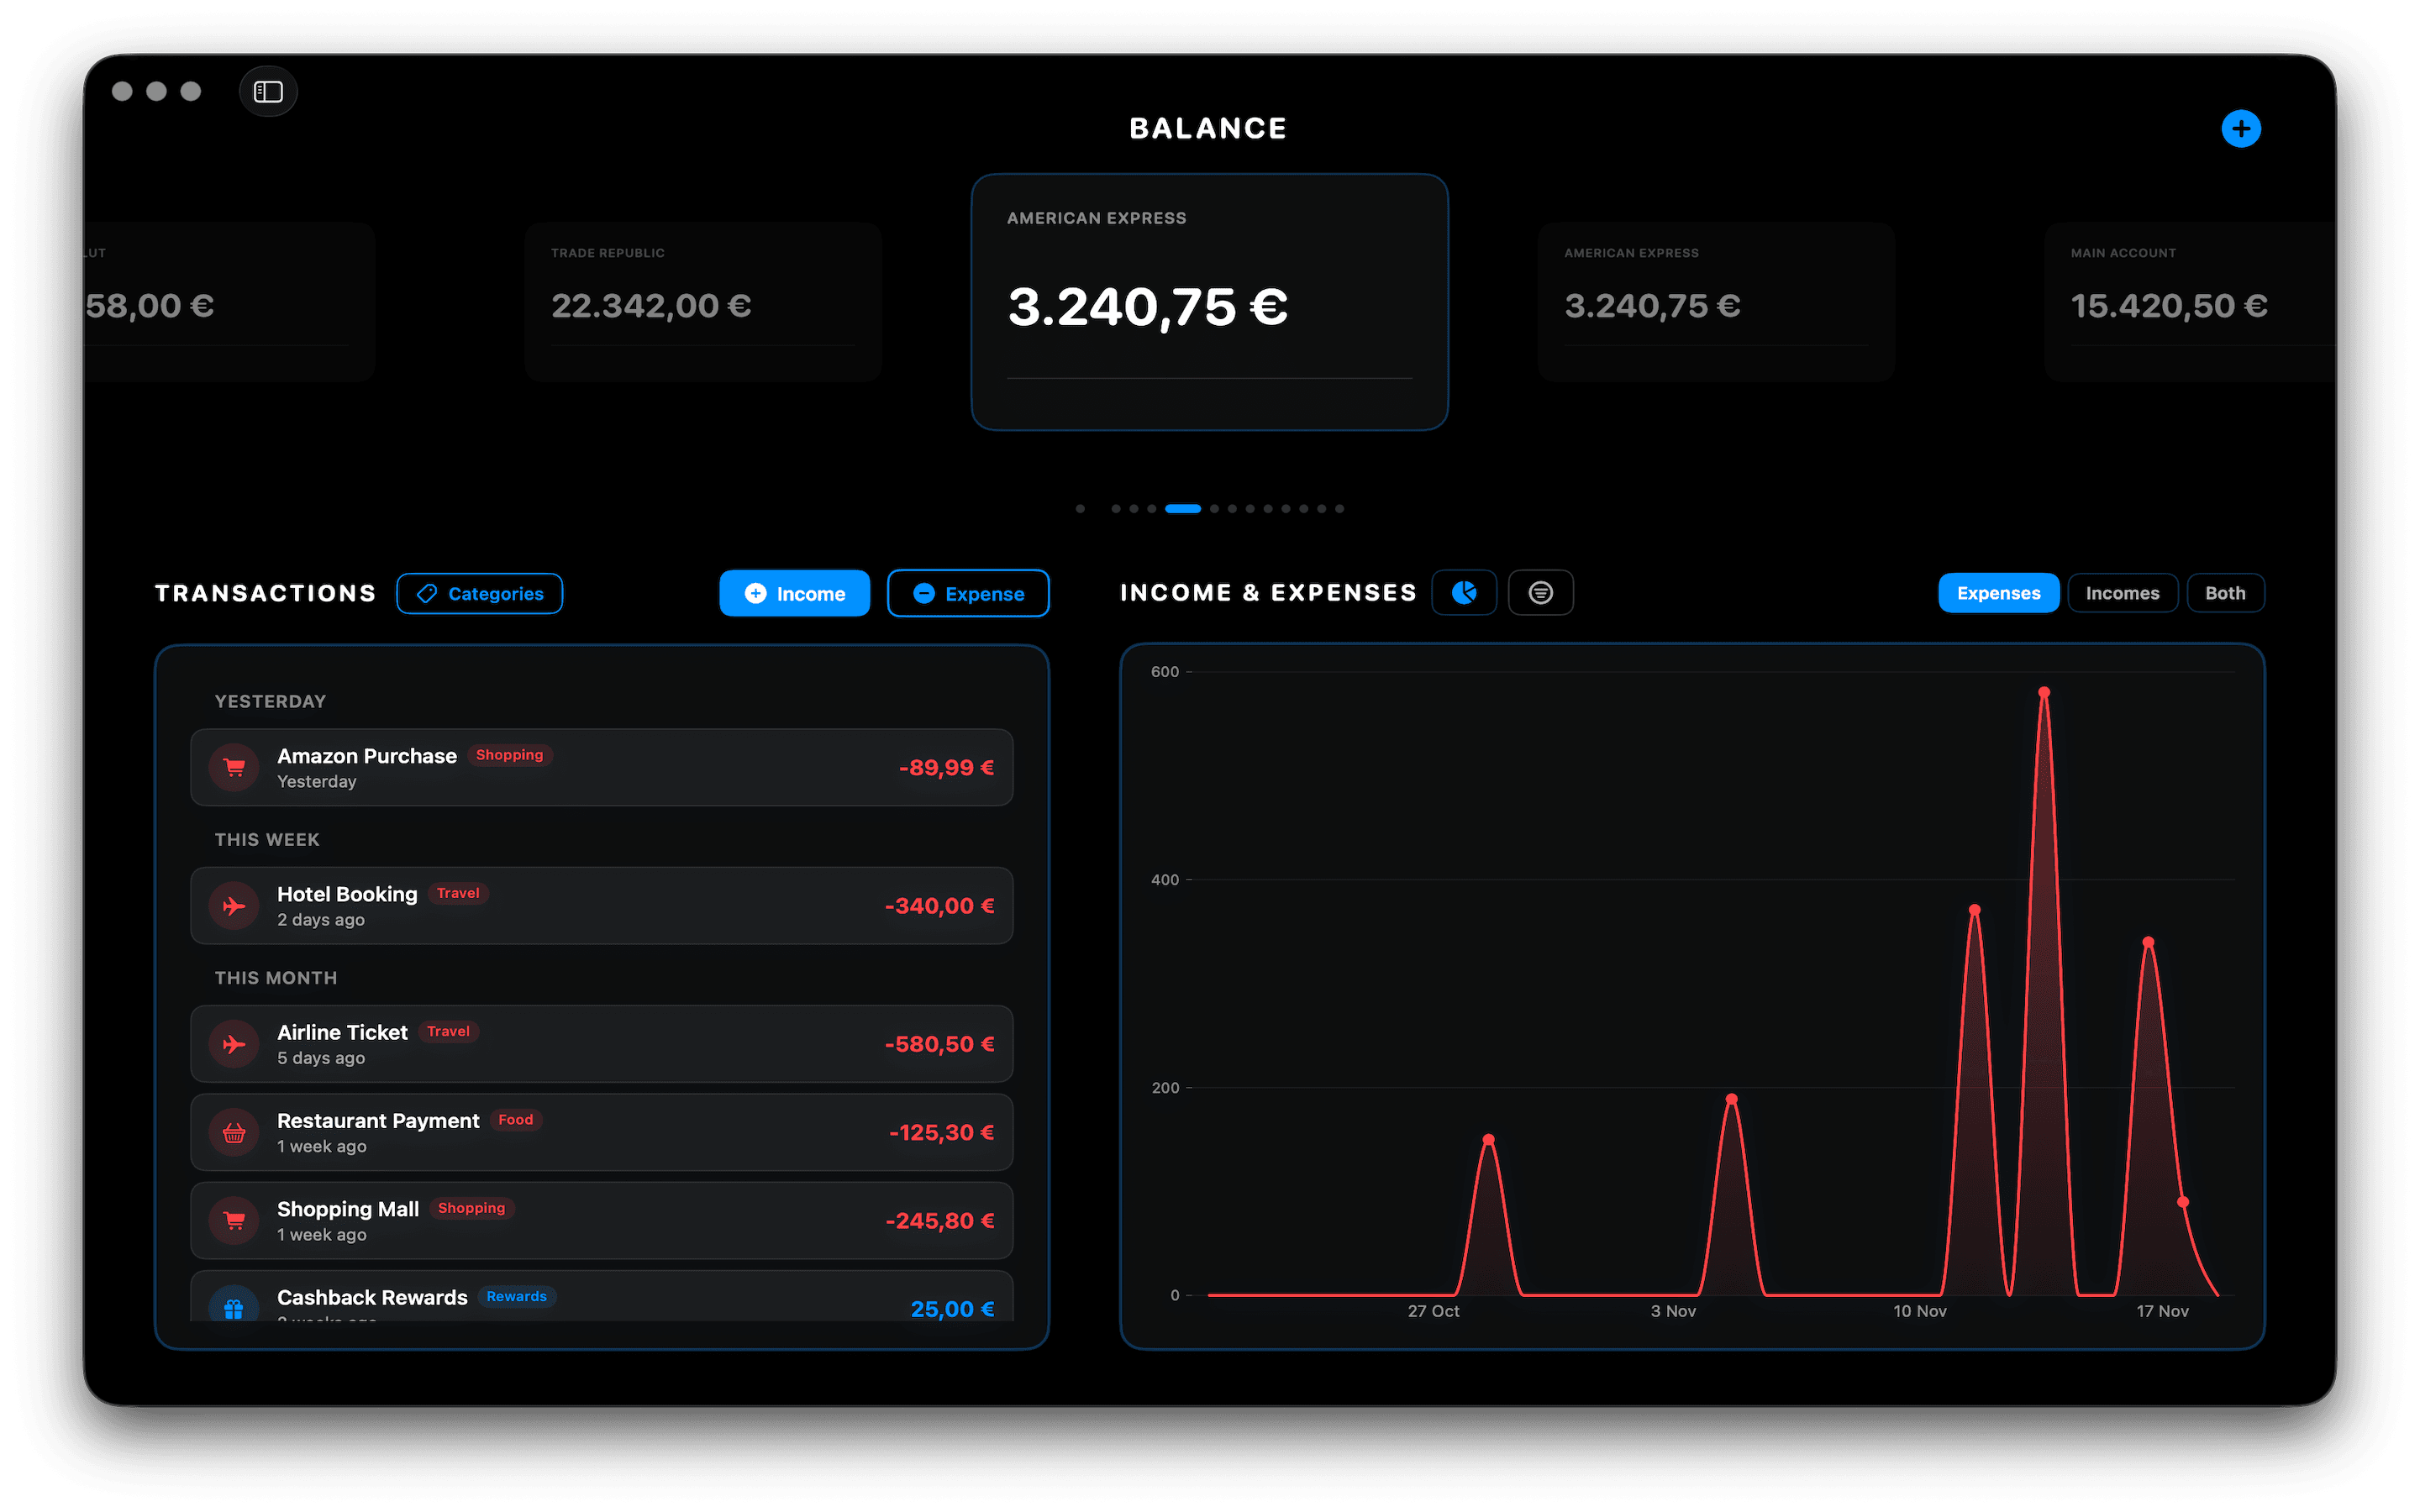Click the centered American Express balance card
The height and width of the screenshot is (1512, 2420).
pyautogui.click(x=1209, y=302)
